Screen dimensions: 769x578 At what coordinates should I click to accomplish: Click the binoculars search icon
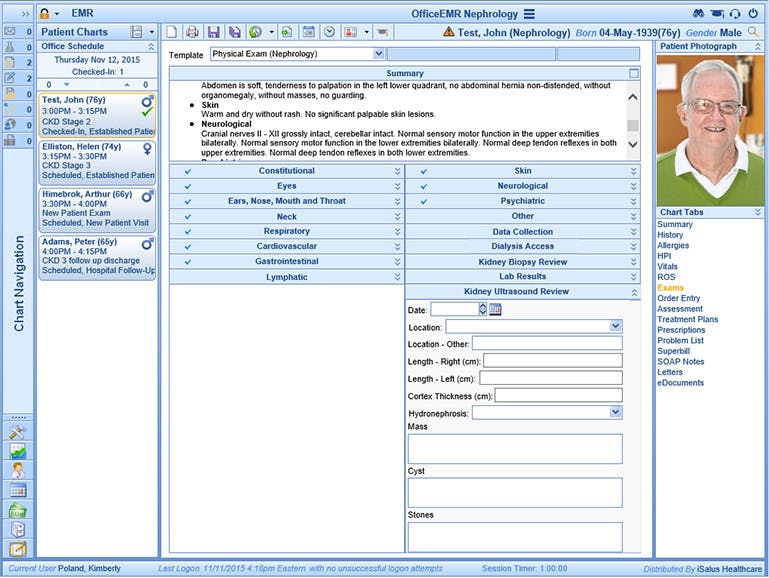point(698,14)
